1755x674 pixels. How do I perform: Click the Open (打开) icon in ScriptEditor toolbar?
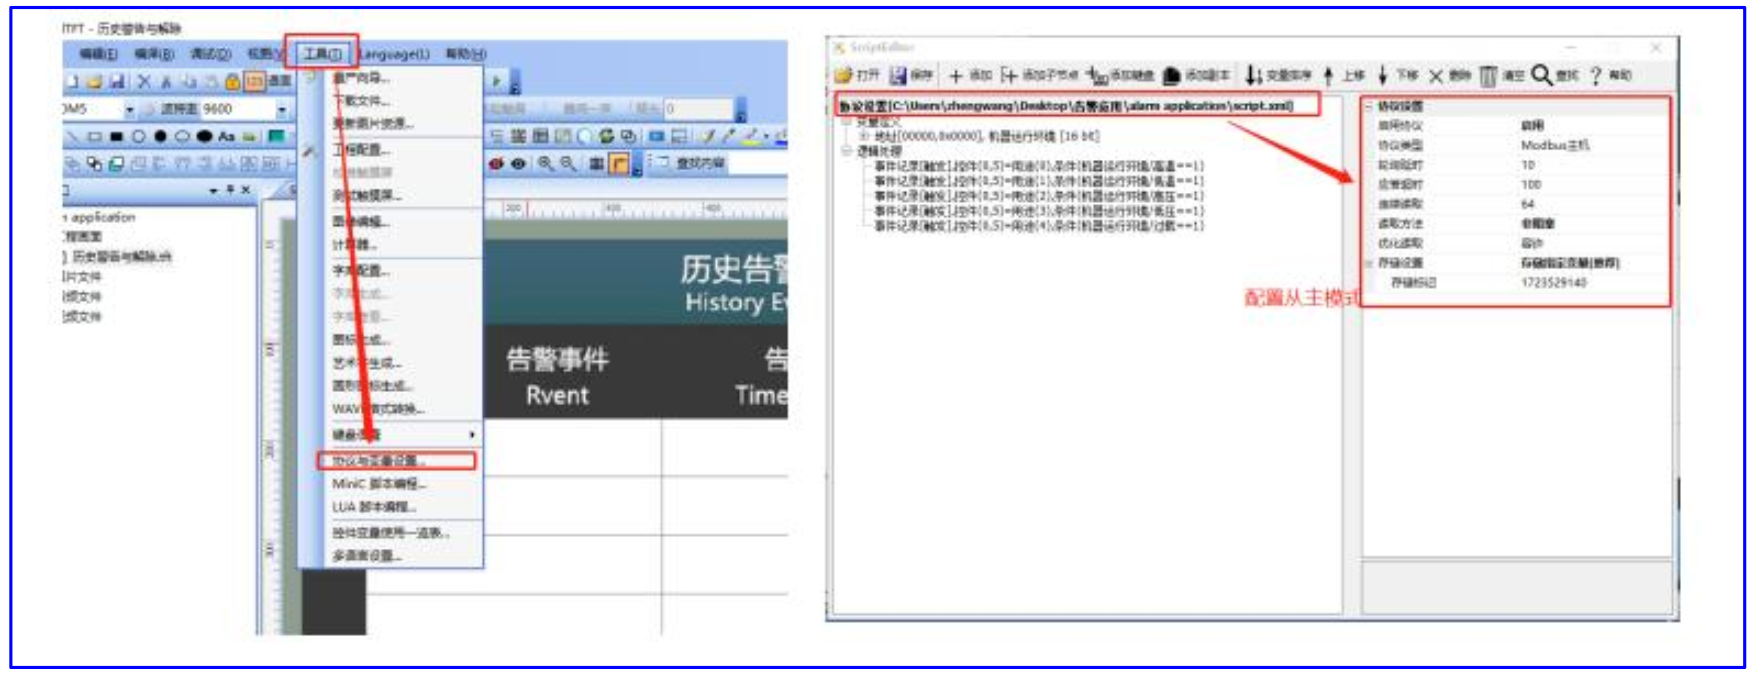(843, 75)
